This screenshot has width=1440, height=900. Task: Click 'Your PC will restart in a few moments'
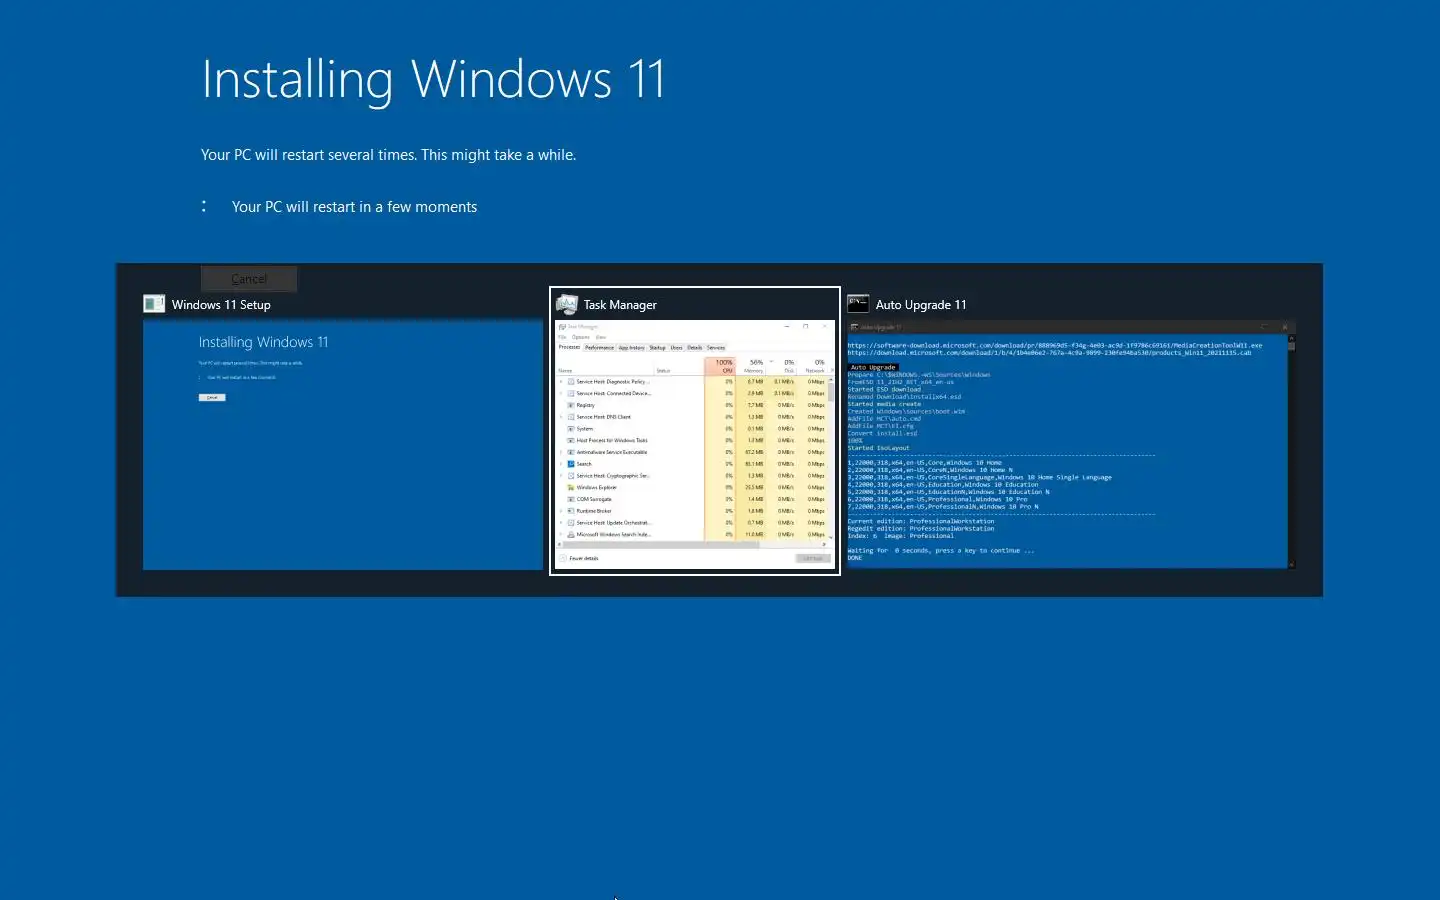tap(354, 207)
